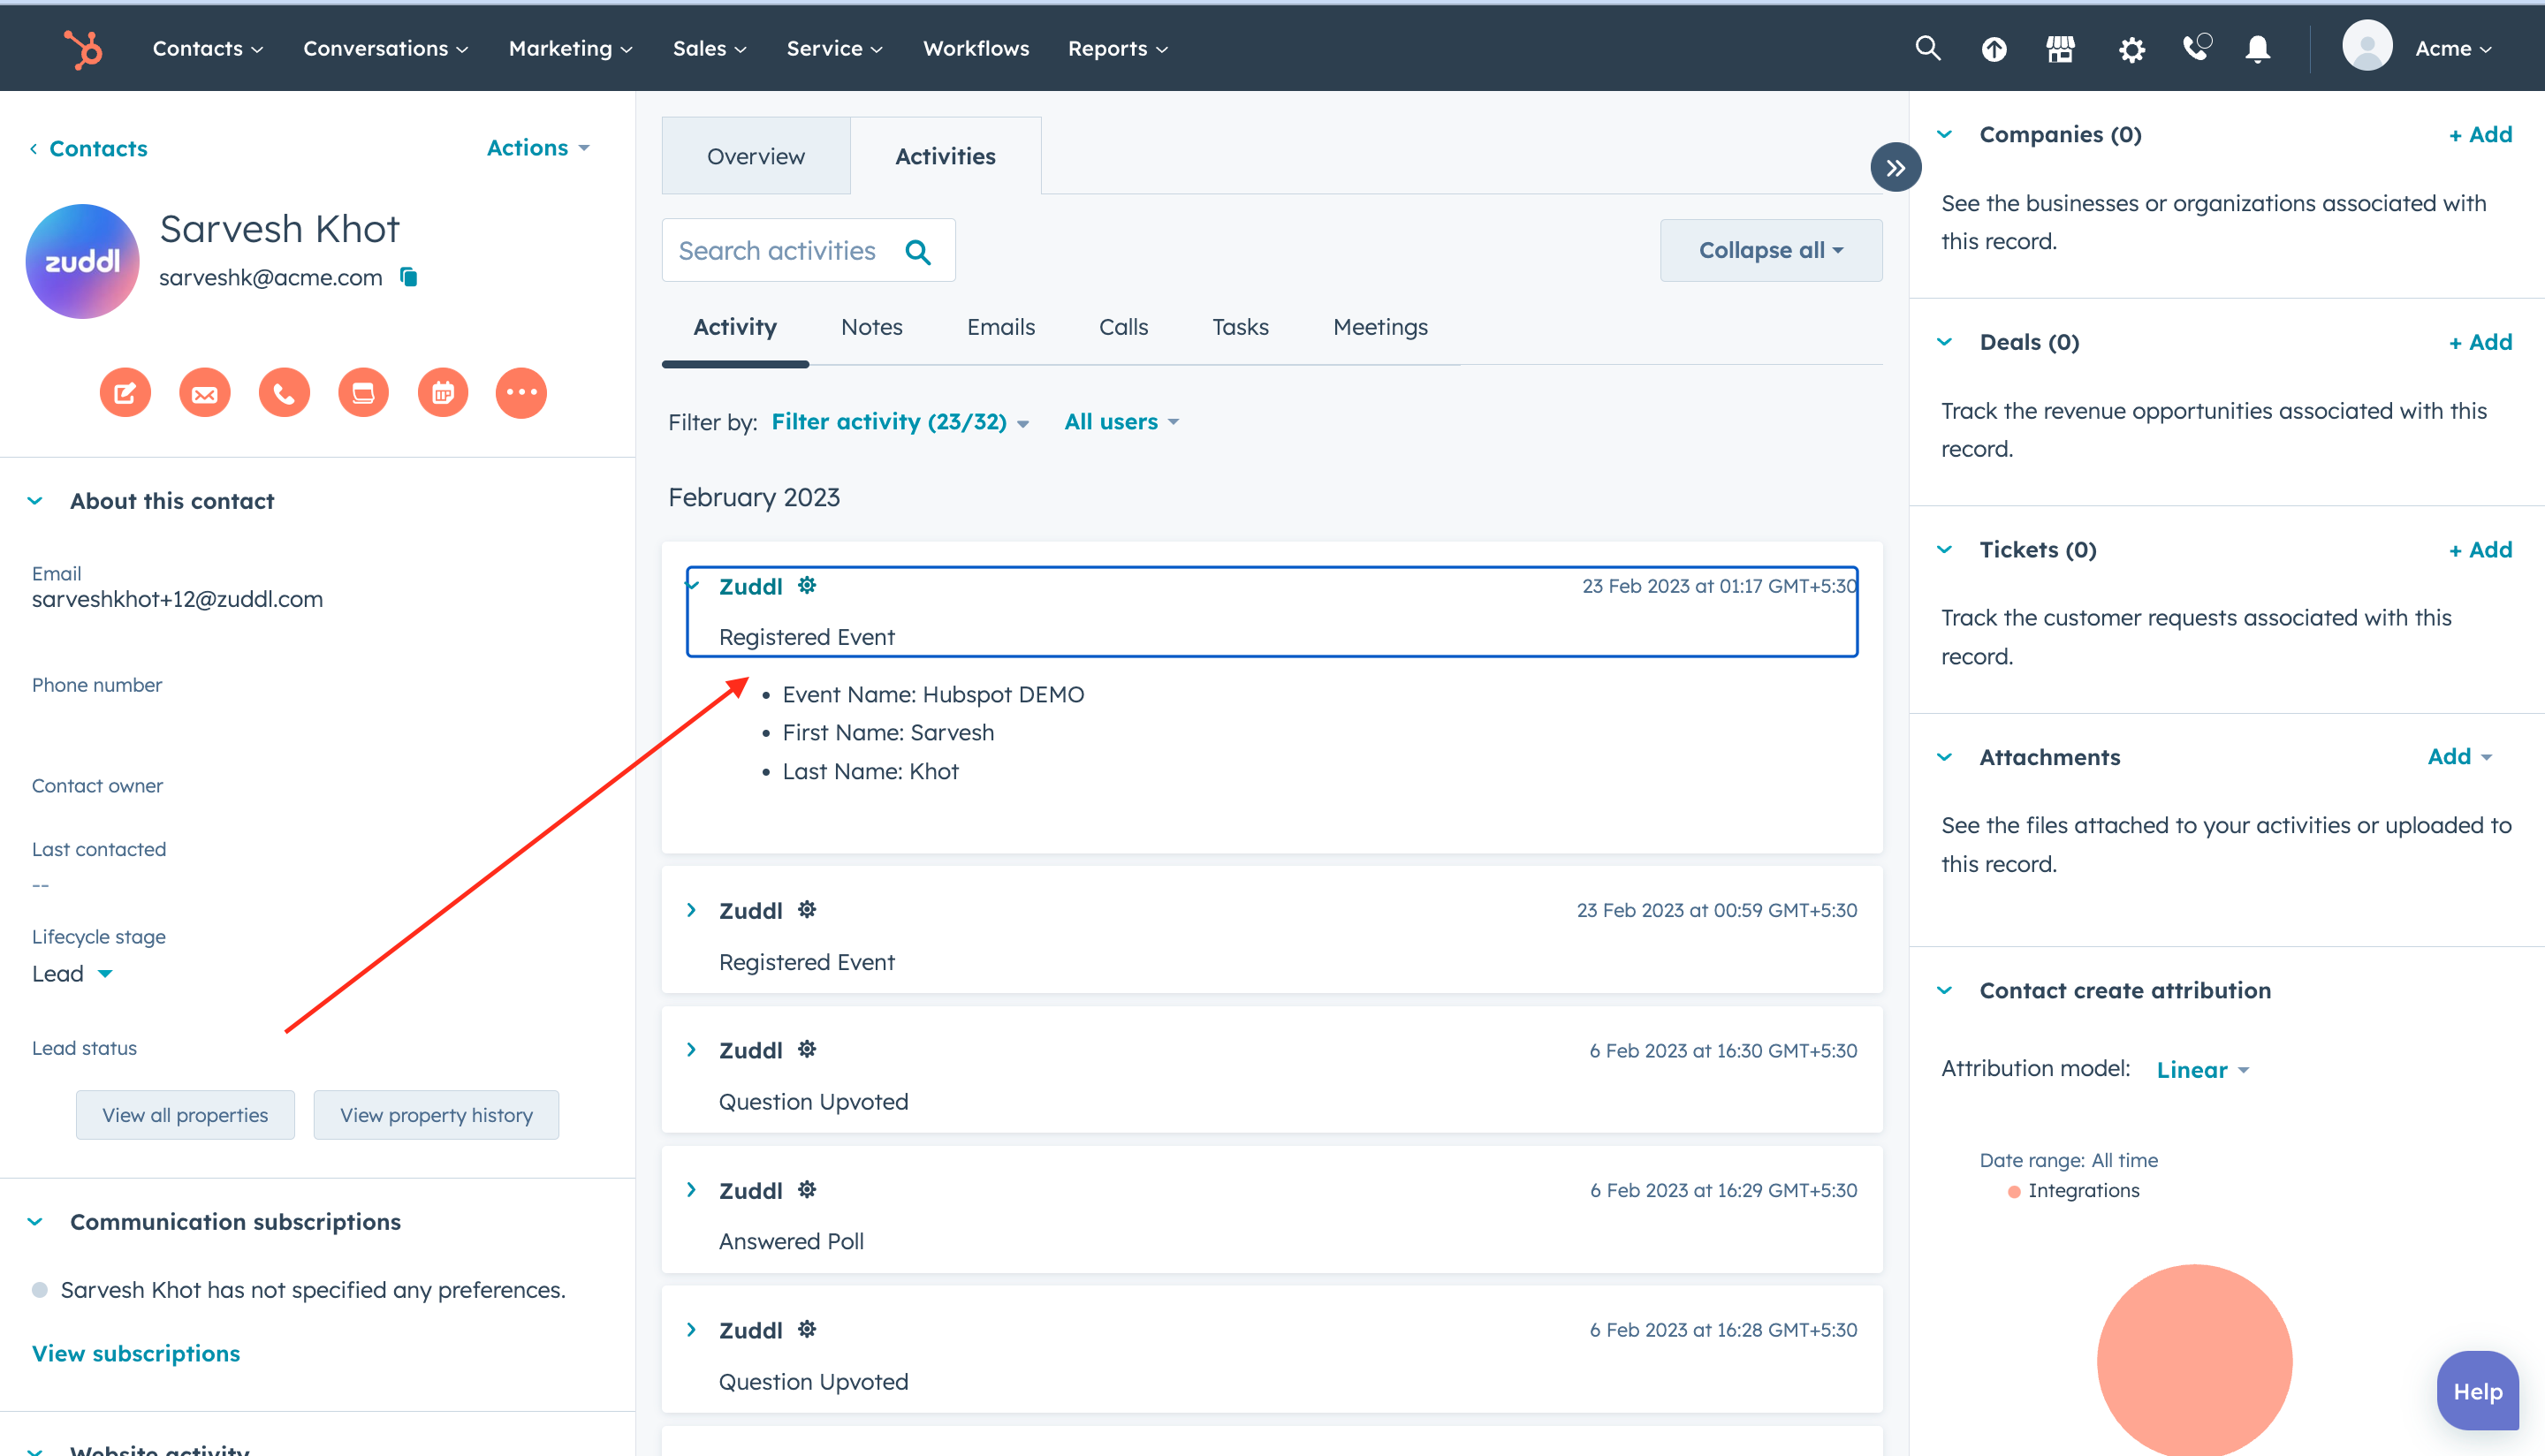Click the orange email icon button
Viewport: 2545px width, 1456px height.
[x=204, y=393]
